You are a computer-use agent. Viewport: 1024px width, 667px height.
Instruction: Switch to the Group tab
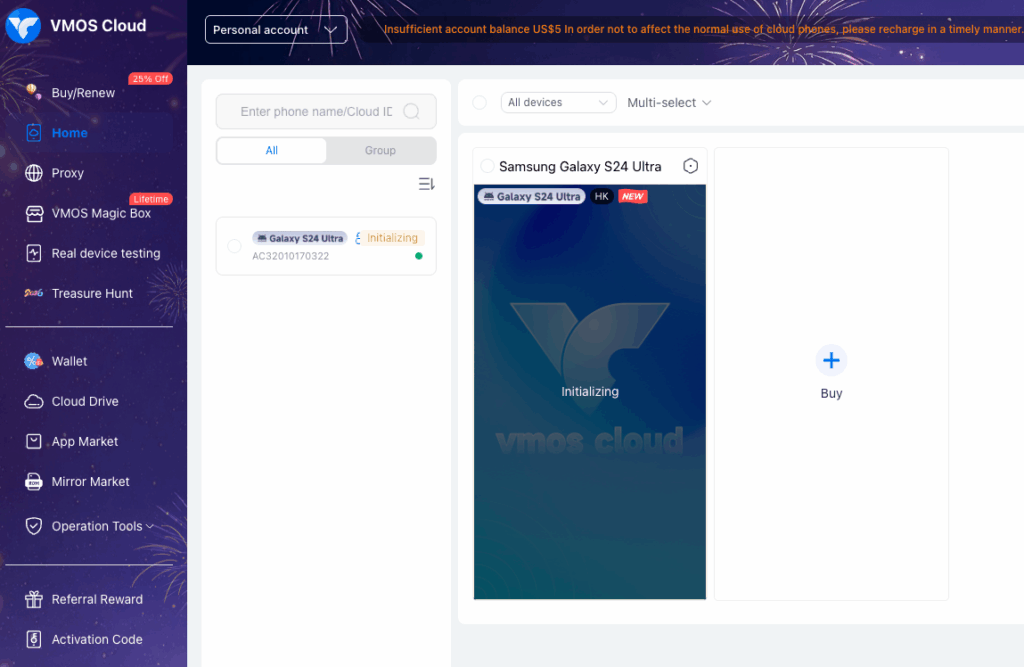click(381, 150)
